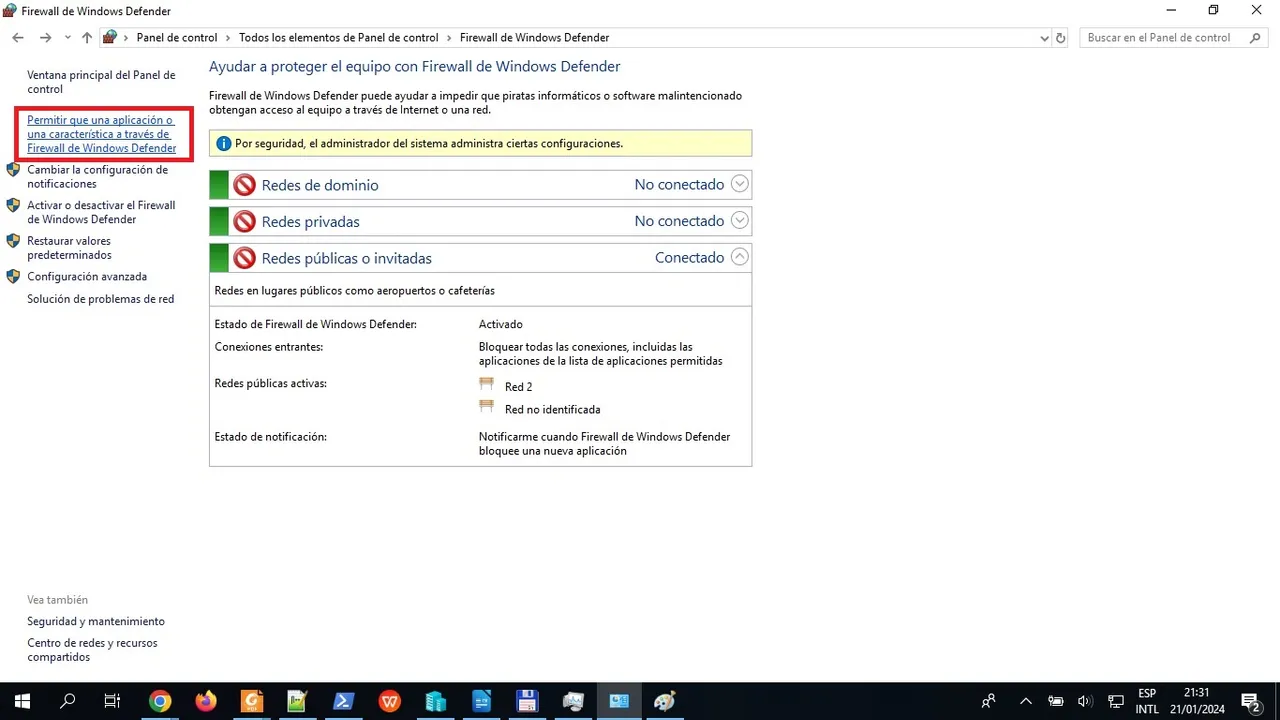This screenshot has height=720, width=1280.
Task: Click 'Todos los elementos de Panel de control' breadcrumb
Action: (338, 38)
